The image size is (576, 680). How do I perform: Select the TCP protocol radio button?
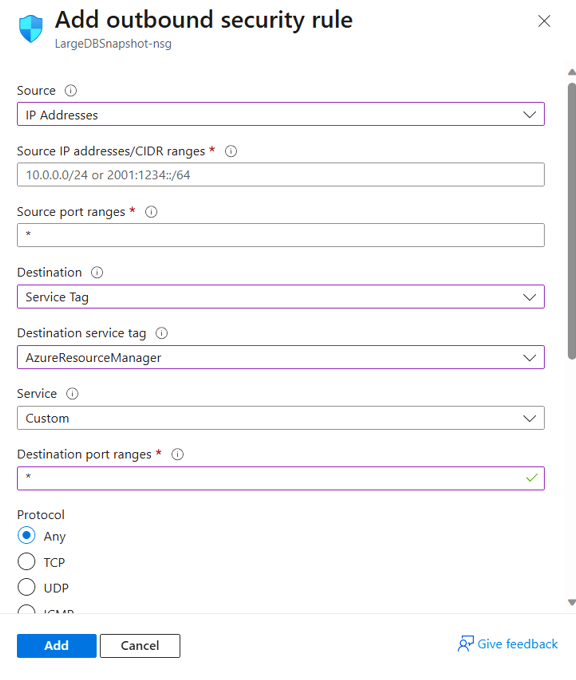(x=26, y=562)
